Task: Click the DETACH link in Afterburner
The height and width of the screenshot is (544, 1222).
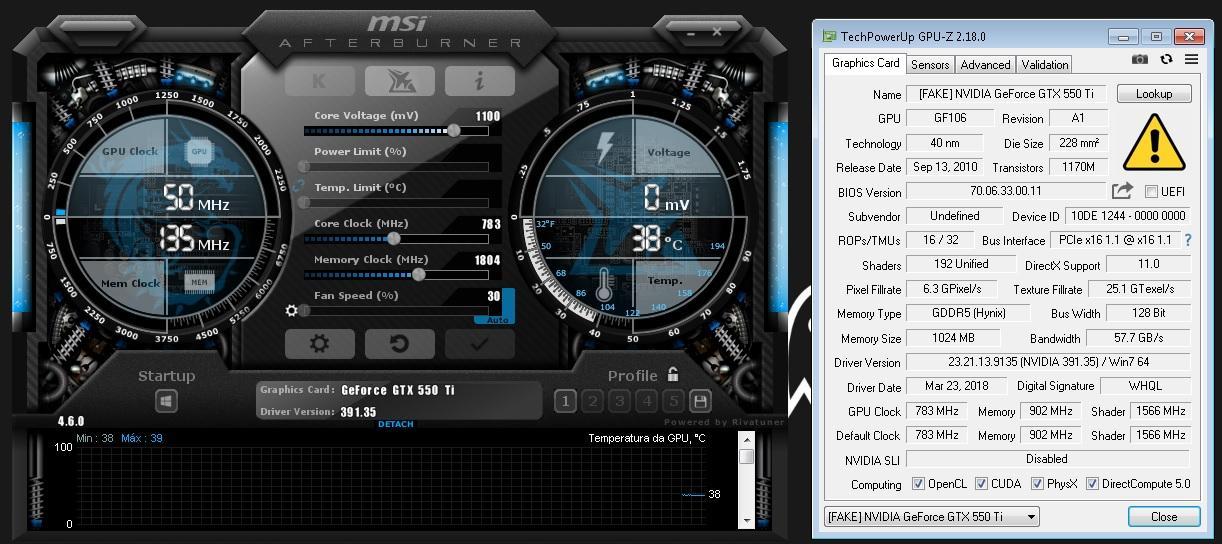Action: pos(396,424)
